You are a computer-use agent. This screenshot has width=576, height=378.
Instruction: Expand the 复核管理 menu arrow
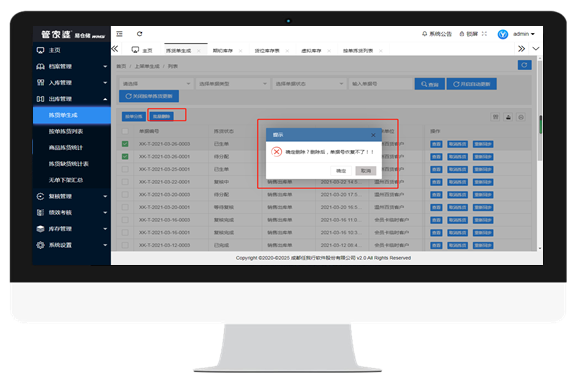[x=105, y=196]
